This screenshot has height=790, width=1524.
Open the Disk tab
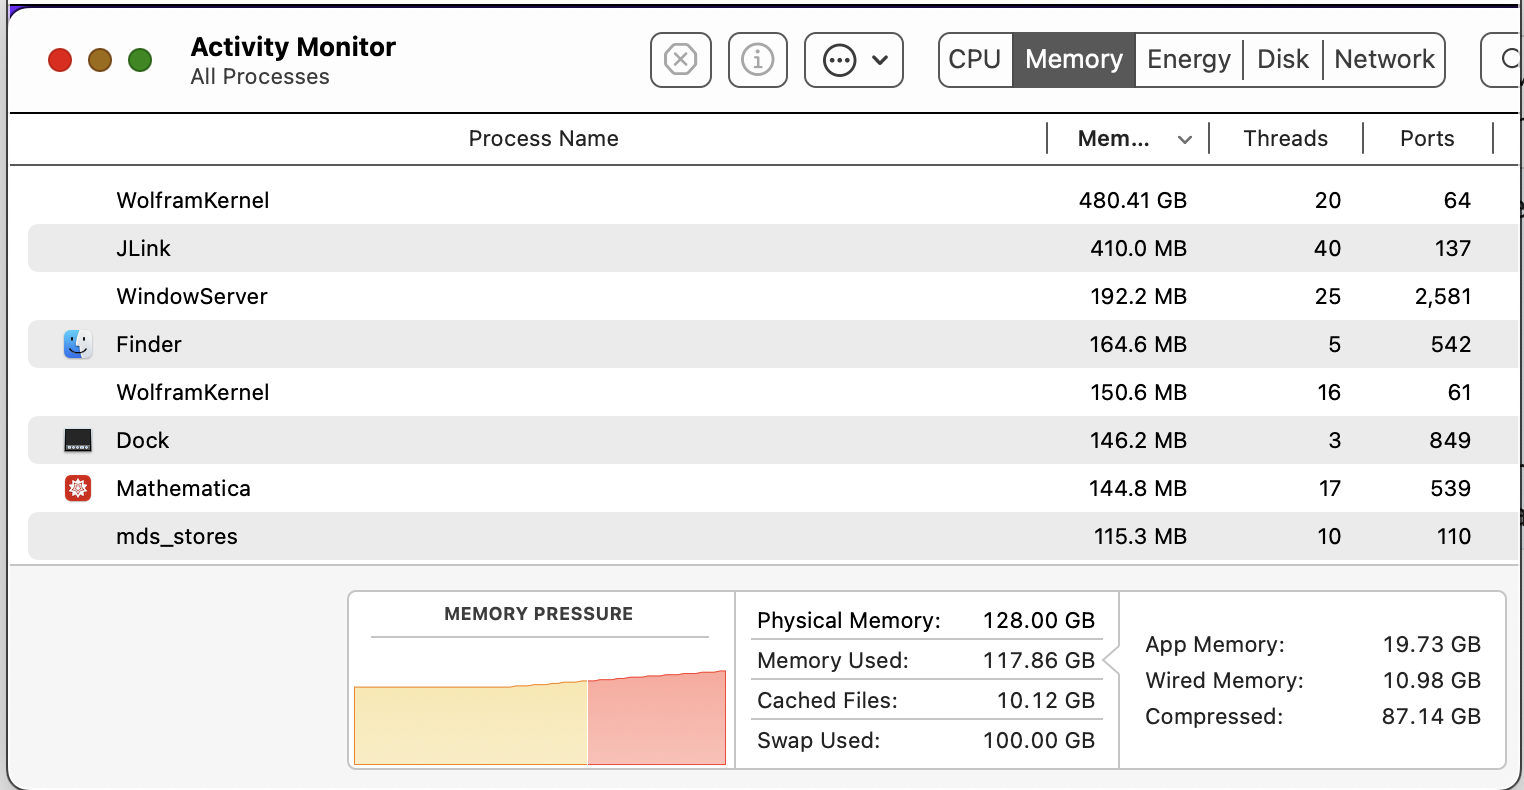(x=1282, y=60)
